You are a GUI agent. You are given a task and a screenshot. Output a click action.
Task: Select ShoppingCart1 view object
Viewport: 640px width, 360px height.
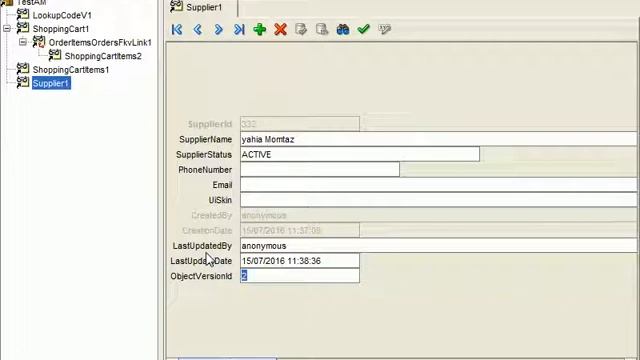pyautogui.click(x=61, y=29)
